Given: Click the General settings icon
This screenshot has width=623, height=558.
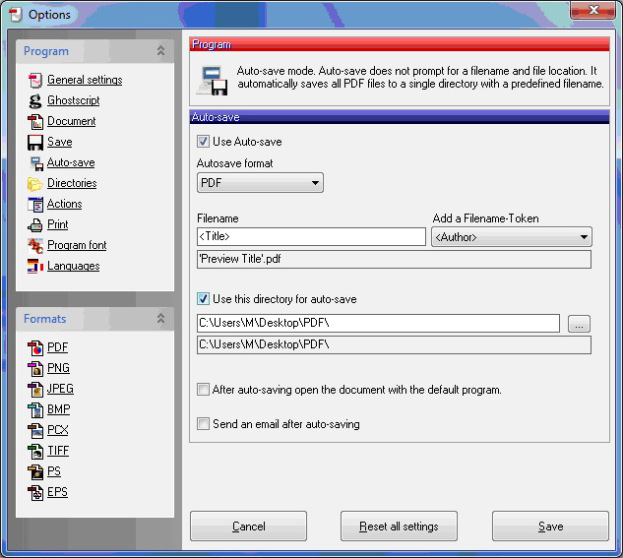Looking at the screenshot, I should (35, 80).
